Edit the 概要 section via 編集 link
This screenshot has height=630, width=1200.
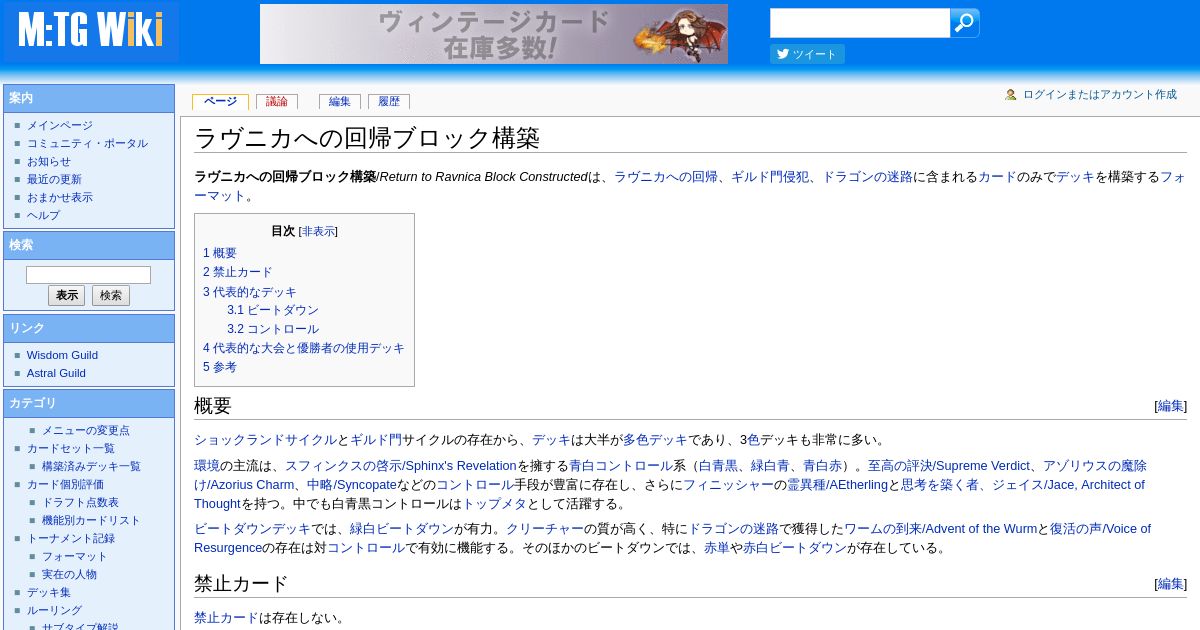pos(1170,406)
